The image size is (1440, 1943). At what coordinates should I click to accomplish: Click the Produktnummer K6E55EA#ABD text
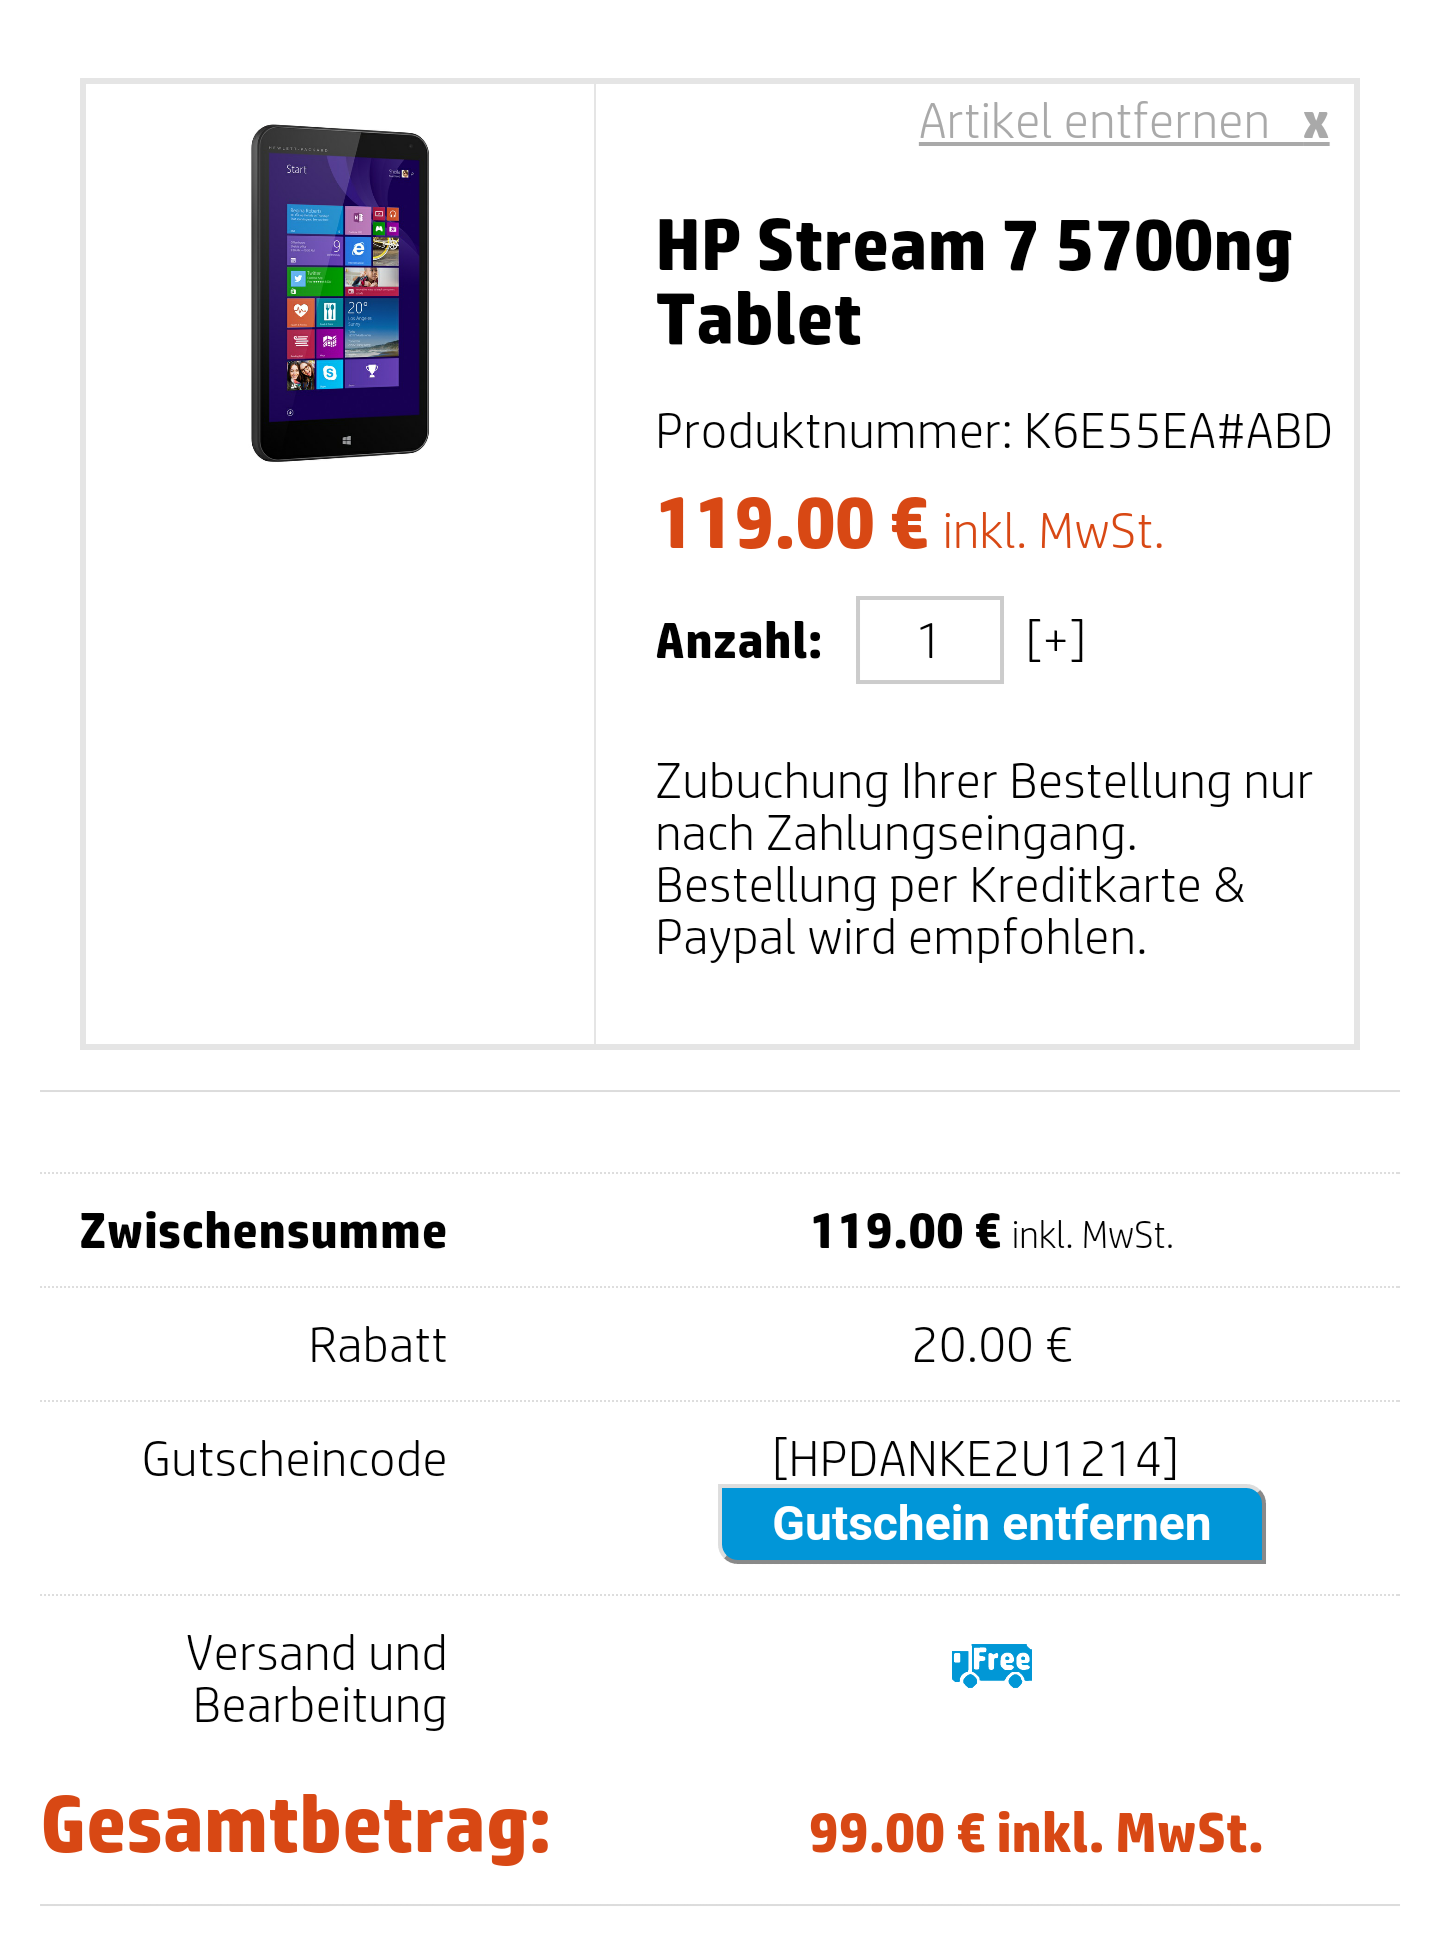[994, 432]
